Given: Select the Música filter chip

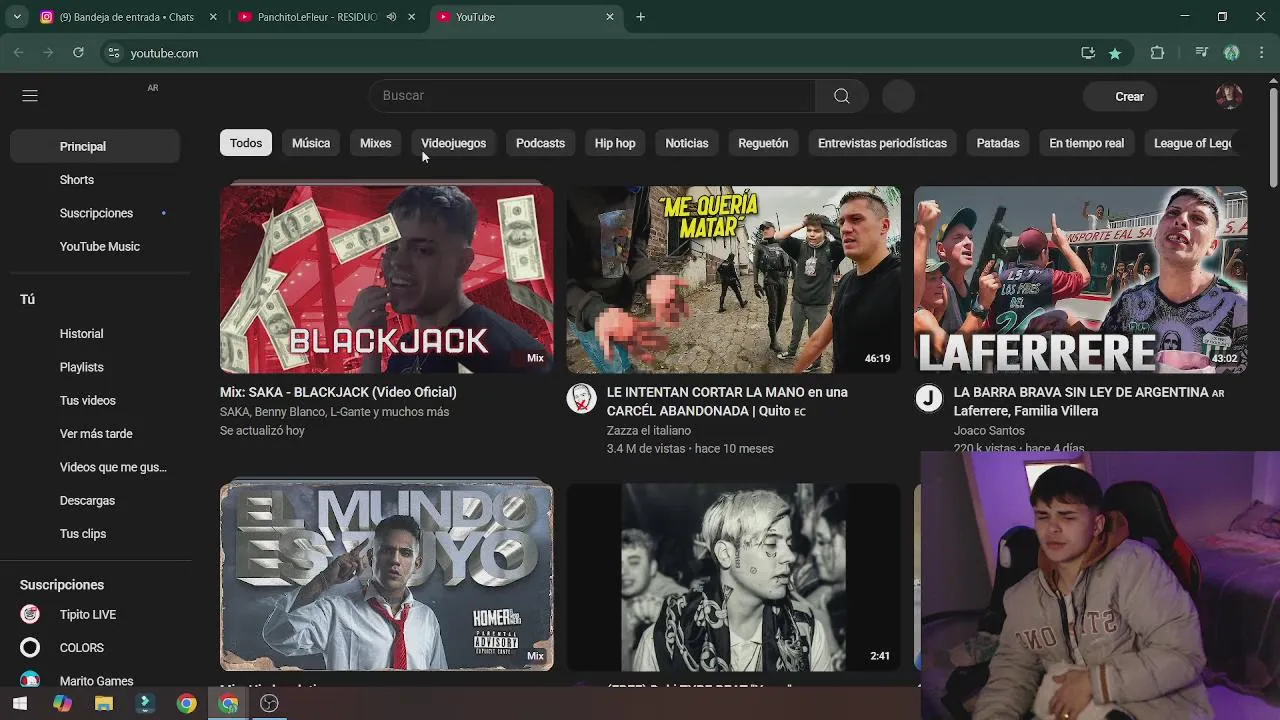Looking at the screenshot, I should click(311, 143).
